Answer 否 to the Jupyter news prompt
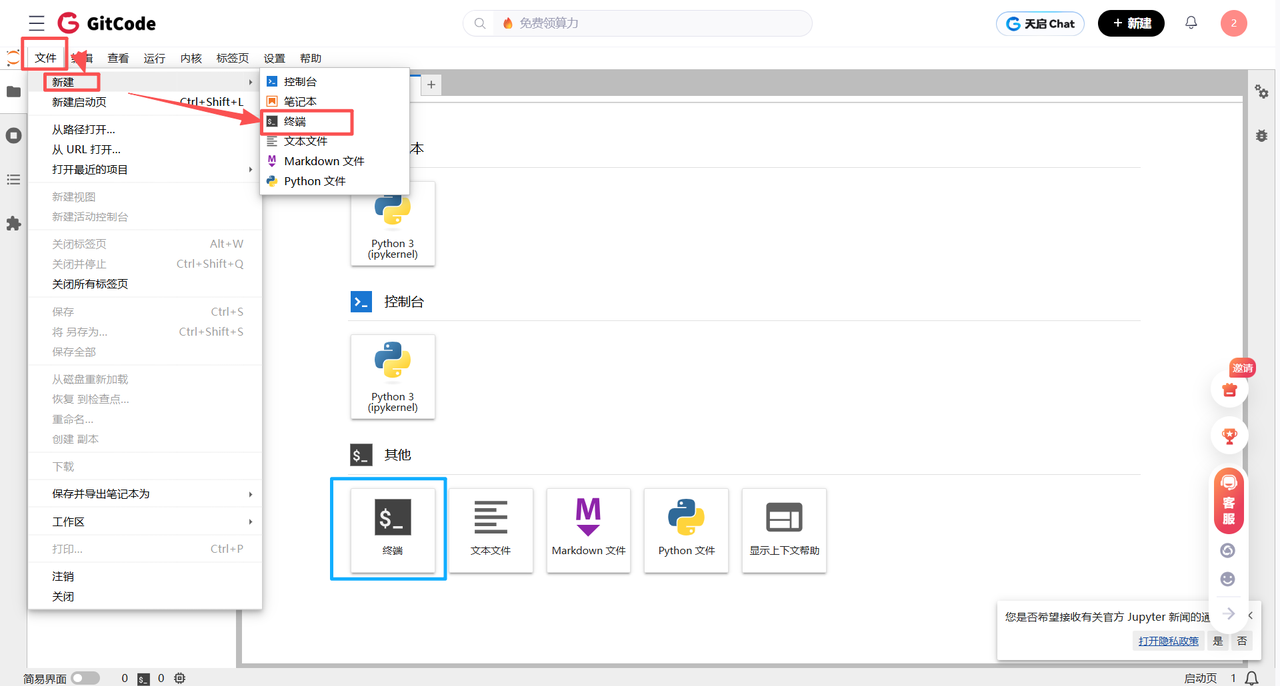The image size is (1280, 686). click(x=1242, y=641)
